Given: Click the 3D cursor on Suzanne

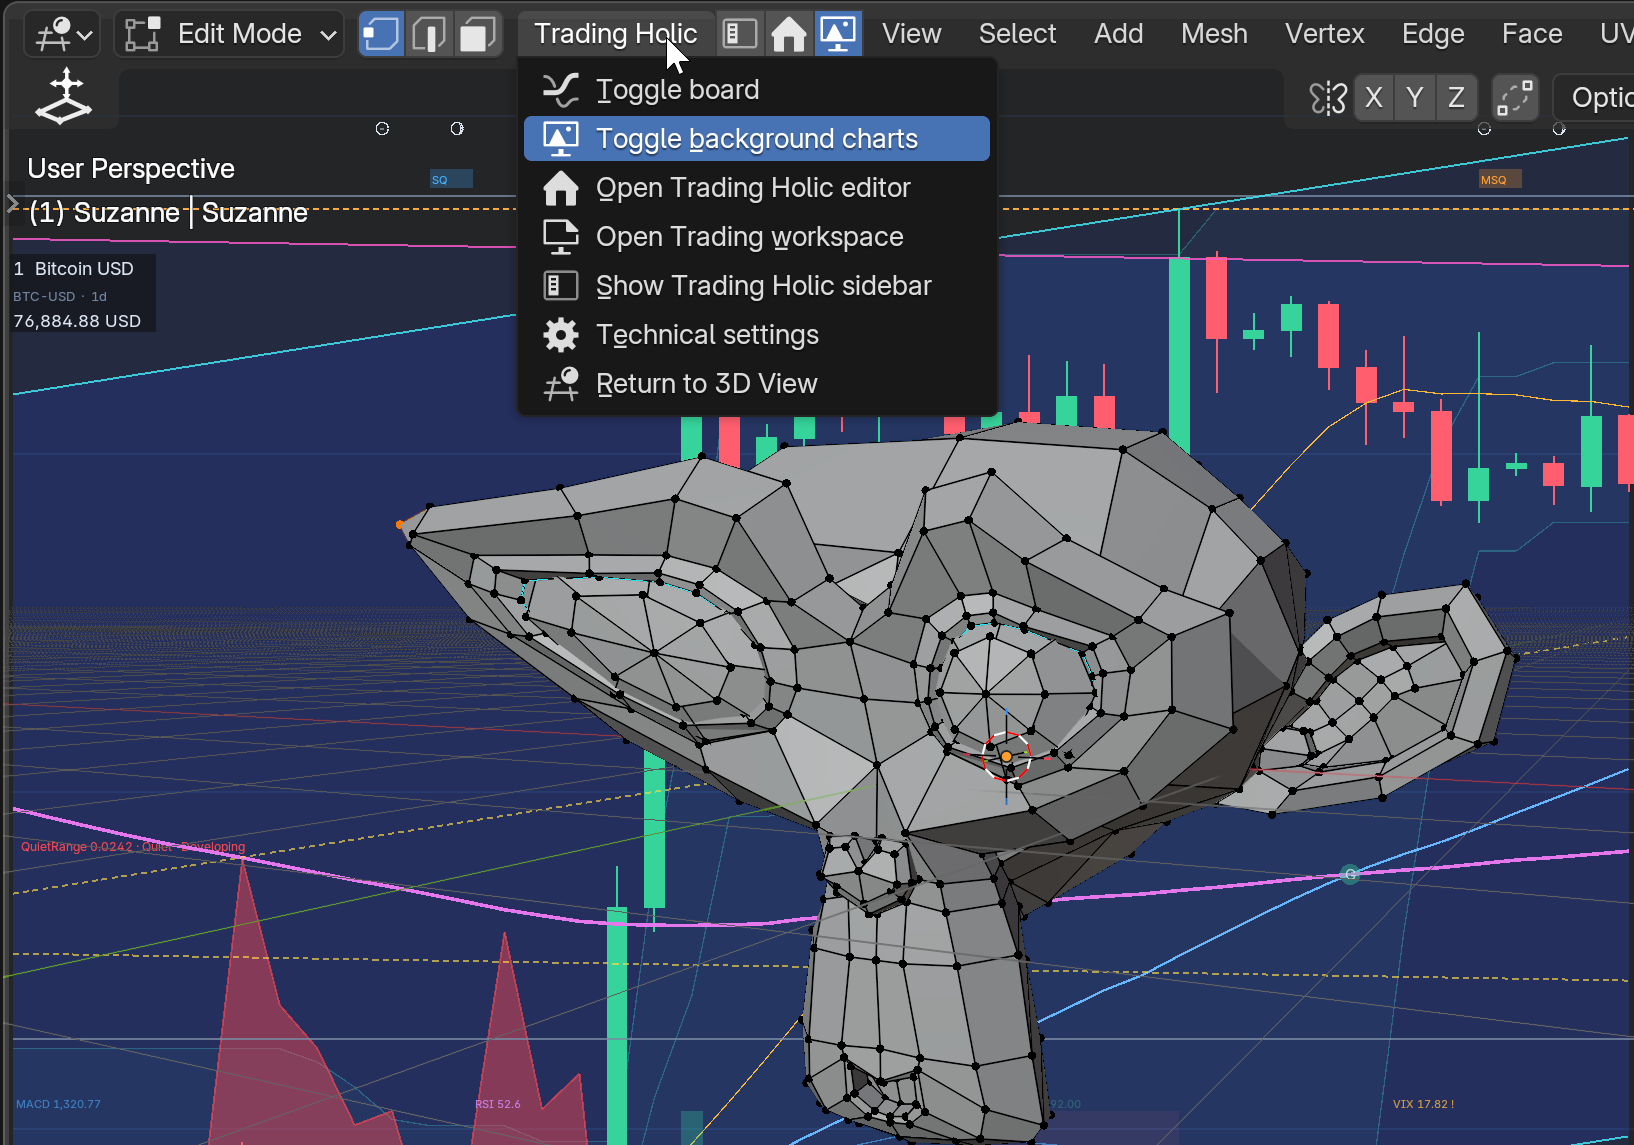Looking at the screenshot, I should click(1006, 756).
